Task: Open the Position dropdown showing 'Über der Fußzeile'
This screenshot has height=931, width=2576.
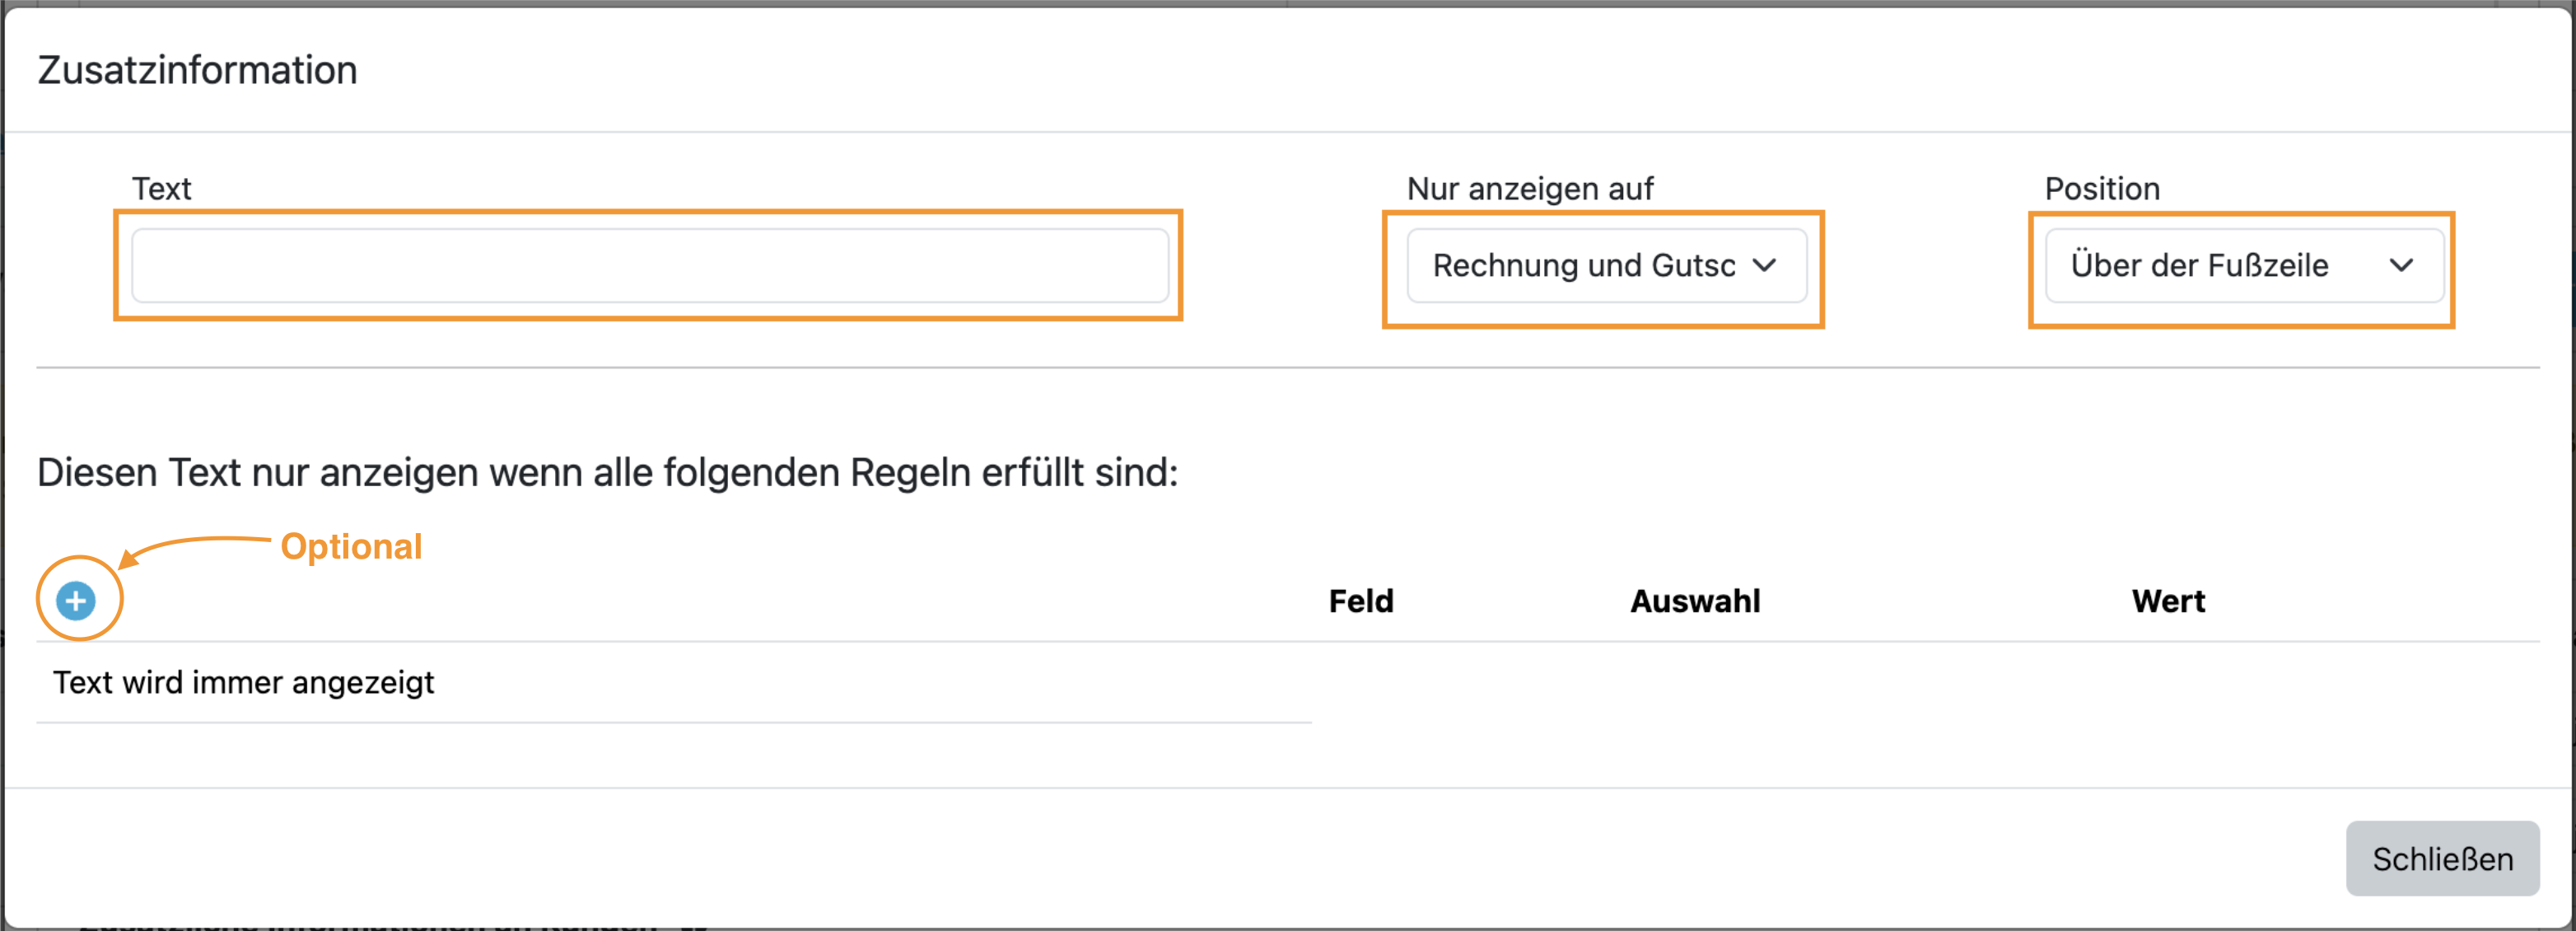Action: click(2243, 266)
